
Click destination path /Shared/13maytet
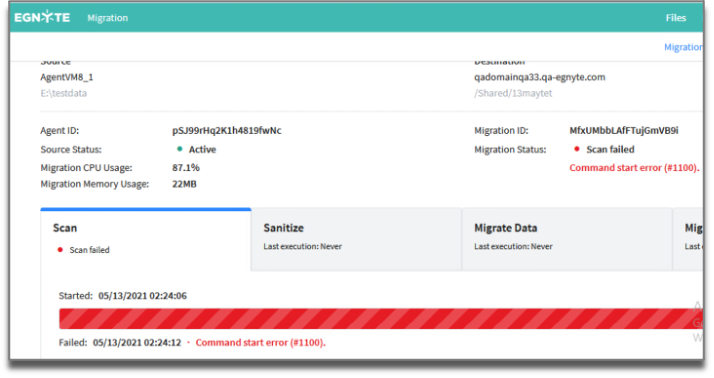513,93
